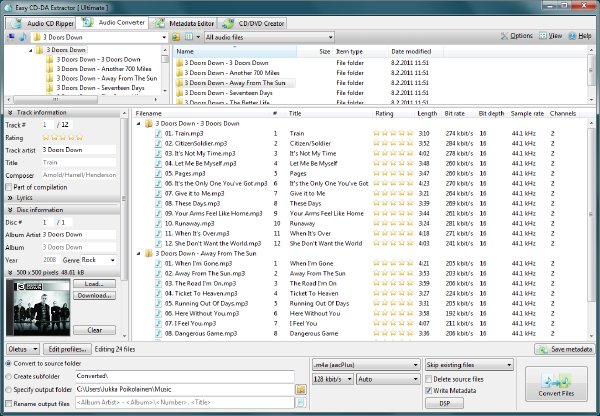
Task: Select 3 Doors Down - Another 700 Miles tree folder
Action: [x=98, y=69]
